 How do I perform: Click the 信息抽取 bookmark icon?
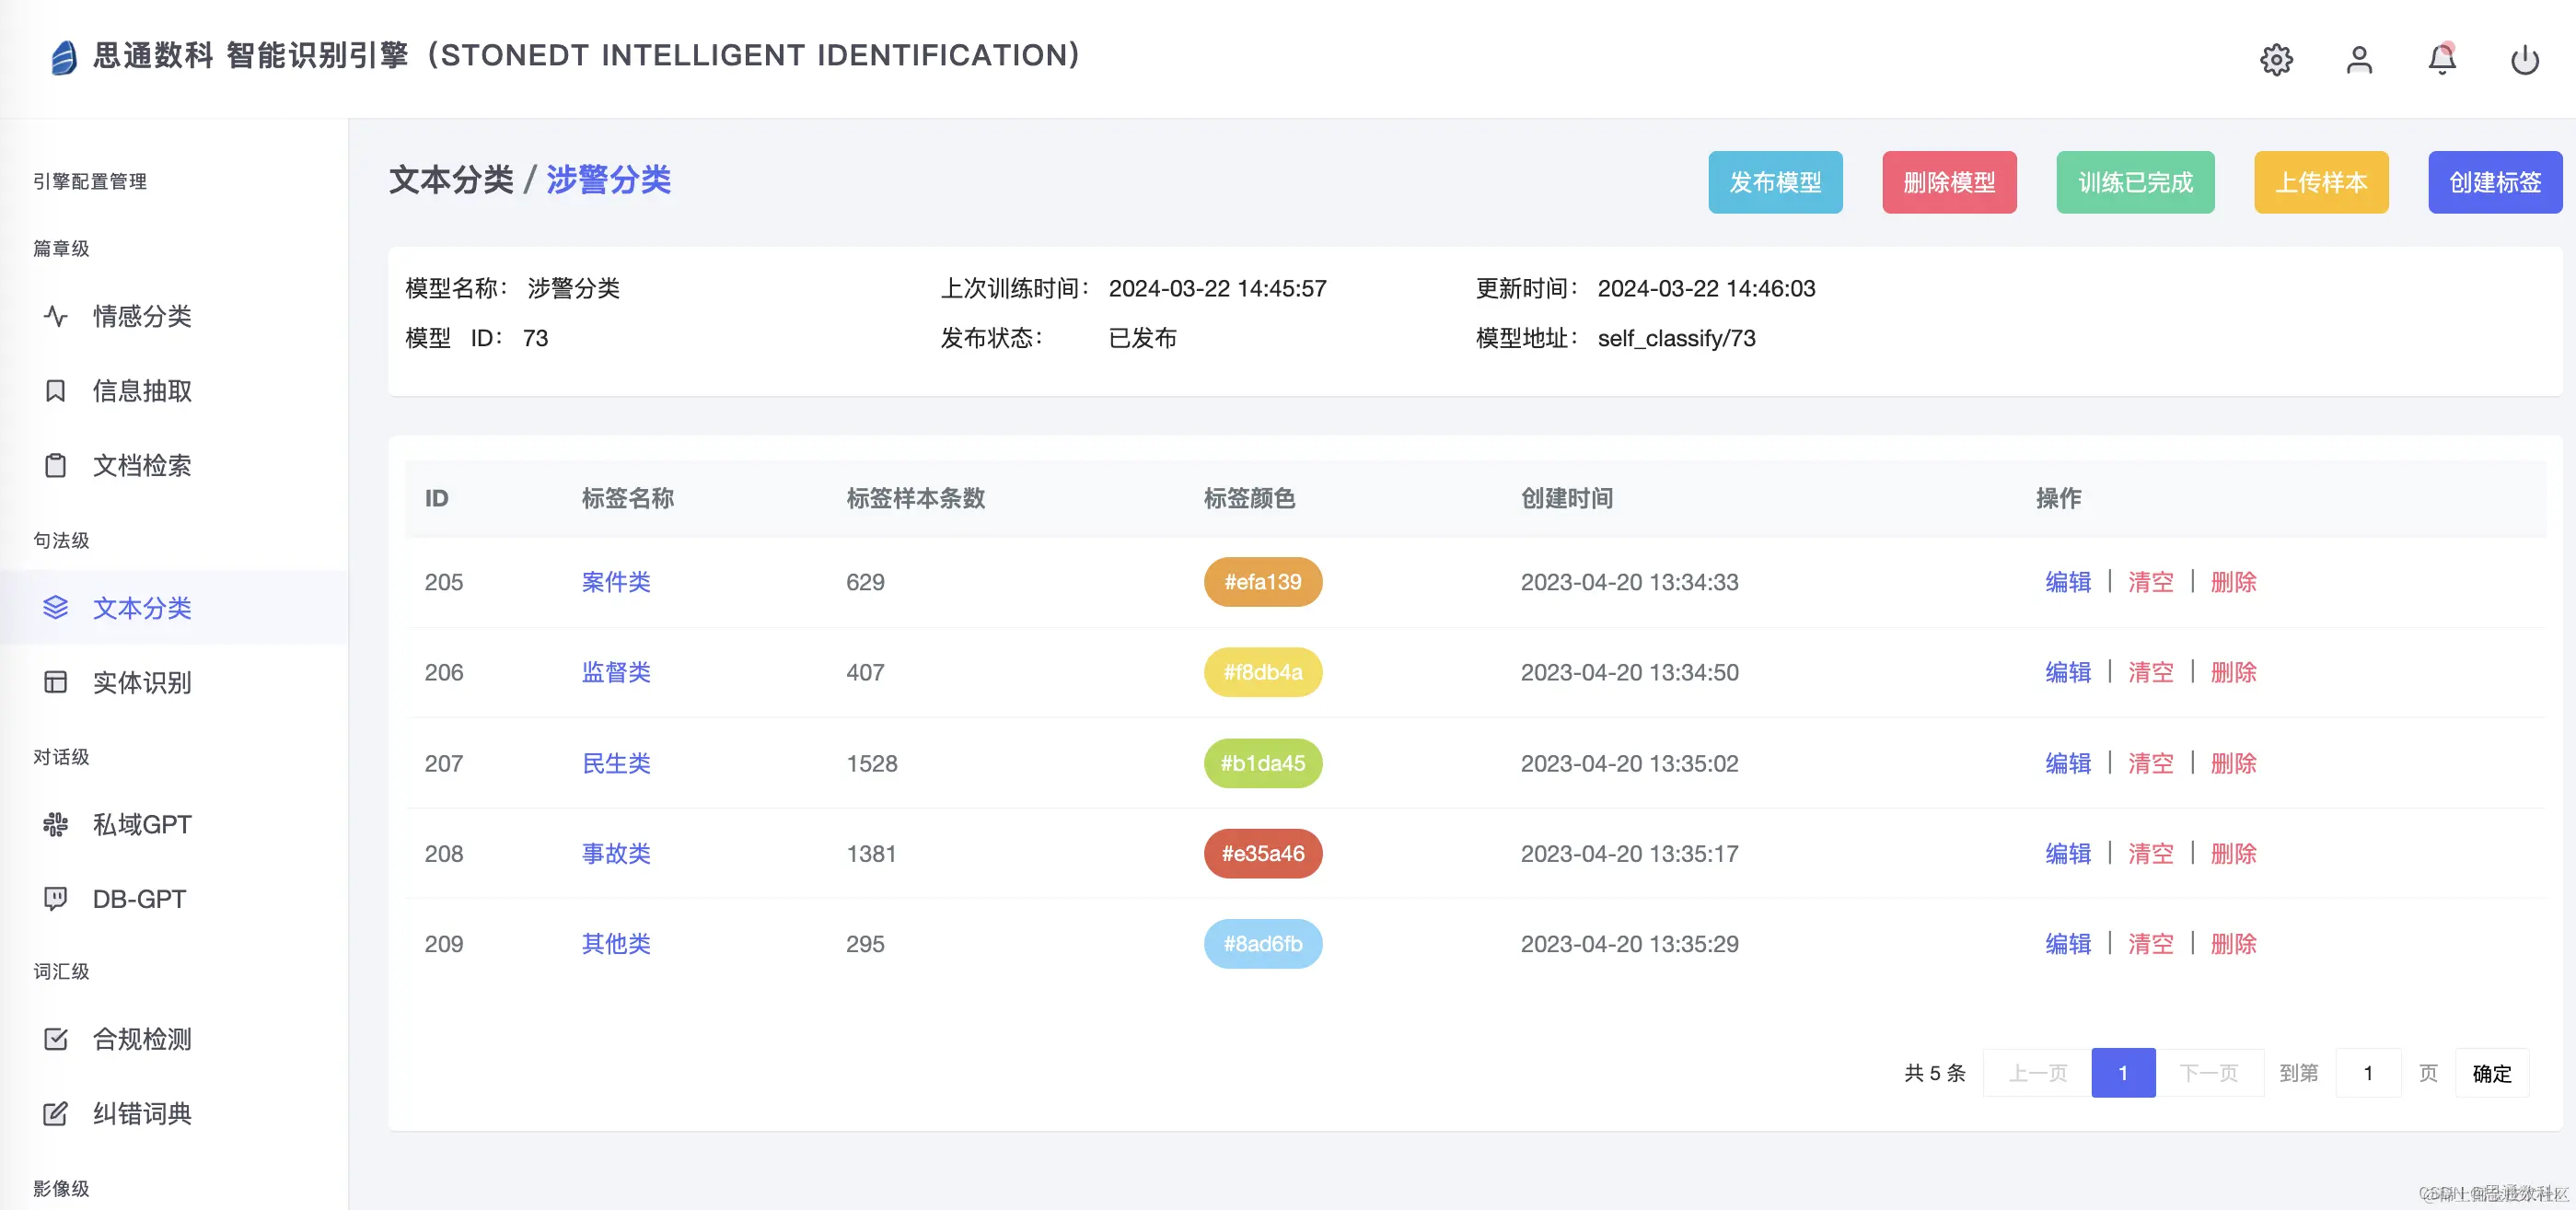(x=56, y=391)
